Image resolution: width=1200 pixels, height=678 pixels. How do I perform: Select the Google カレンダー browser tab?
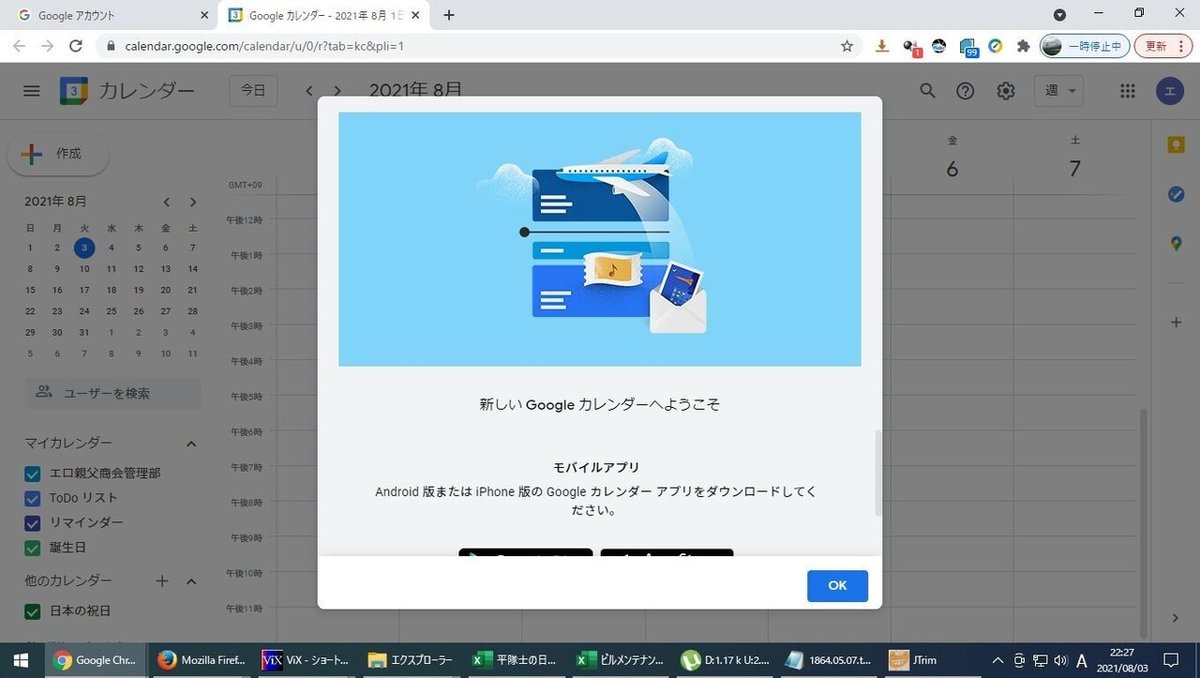310,15
